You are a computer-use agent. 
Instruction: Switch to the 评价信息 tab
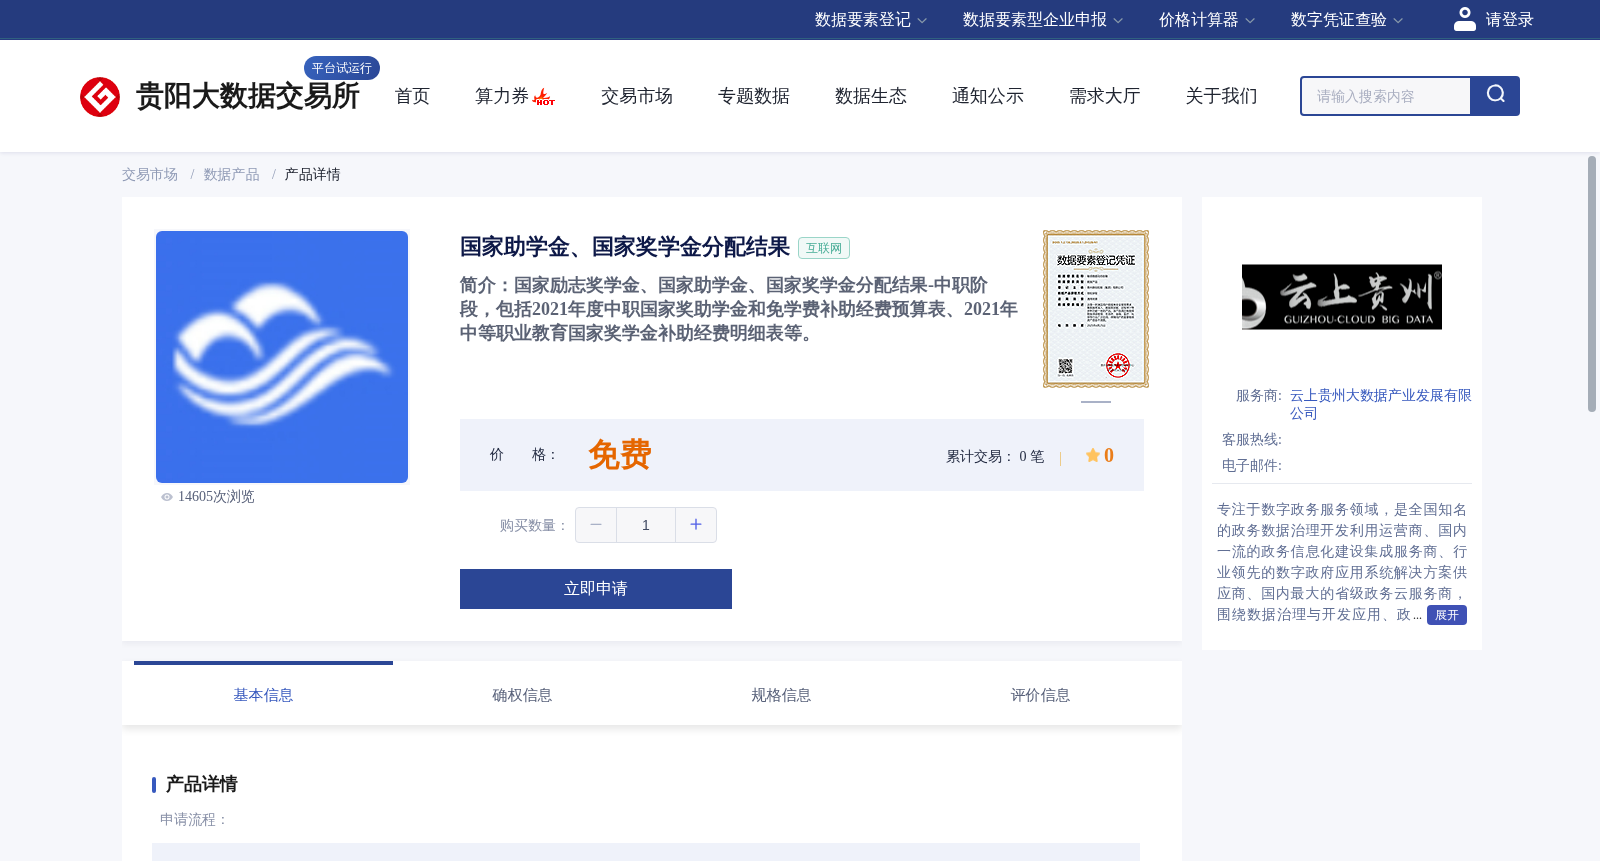pos(1040,695)
